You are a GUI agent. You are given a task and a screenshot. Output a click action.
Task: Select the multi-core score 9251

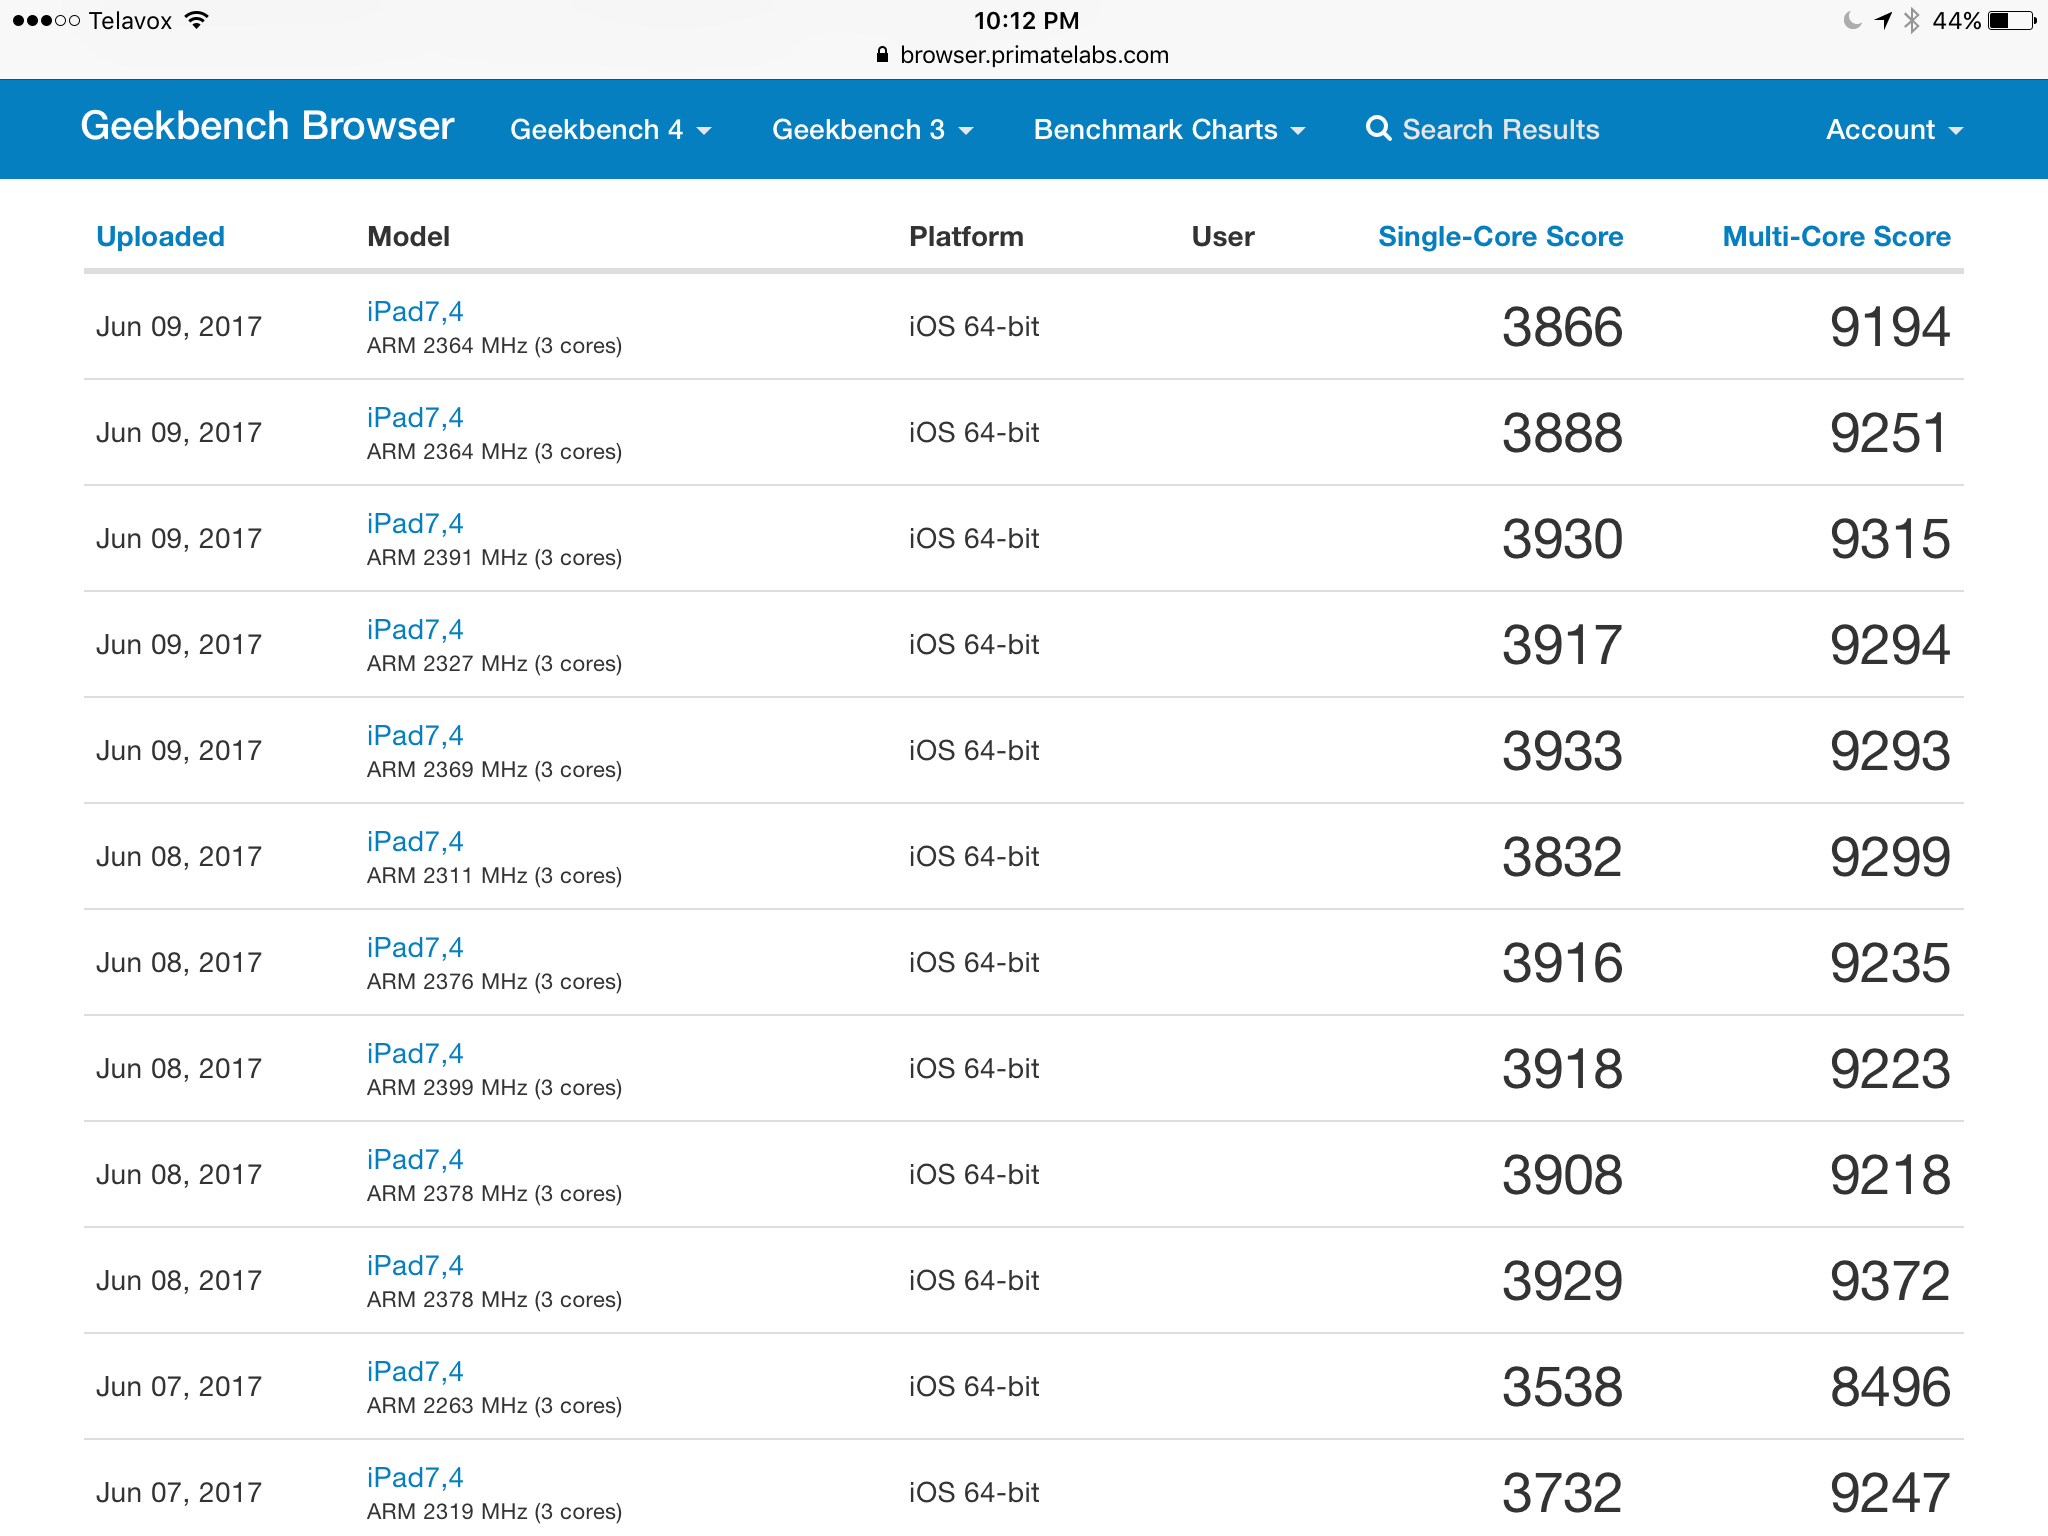pos(1888,433)
